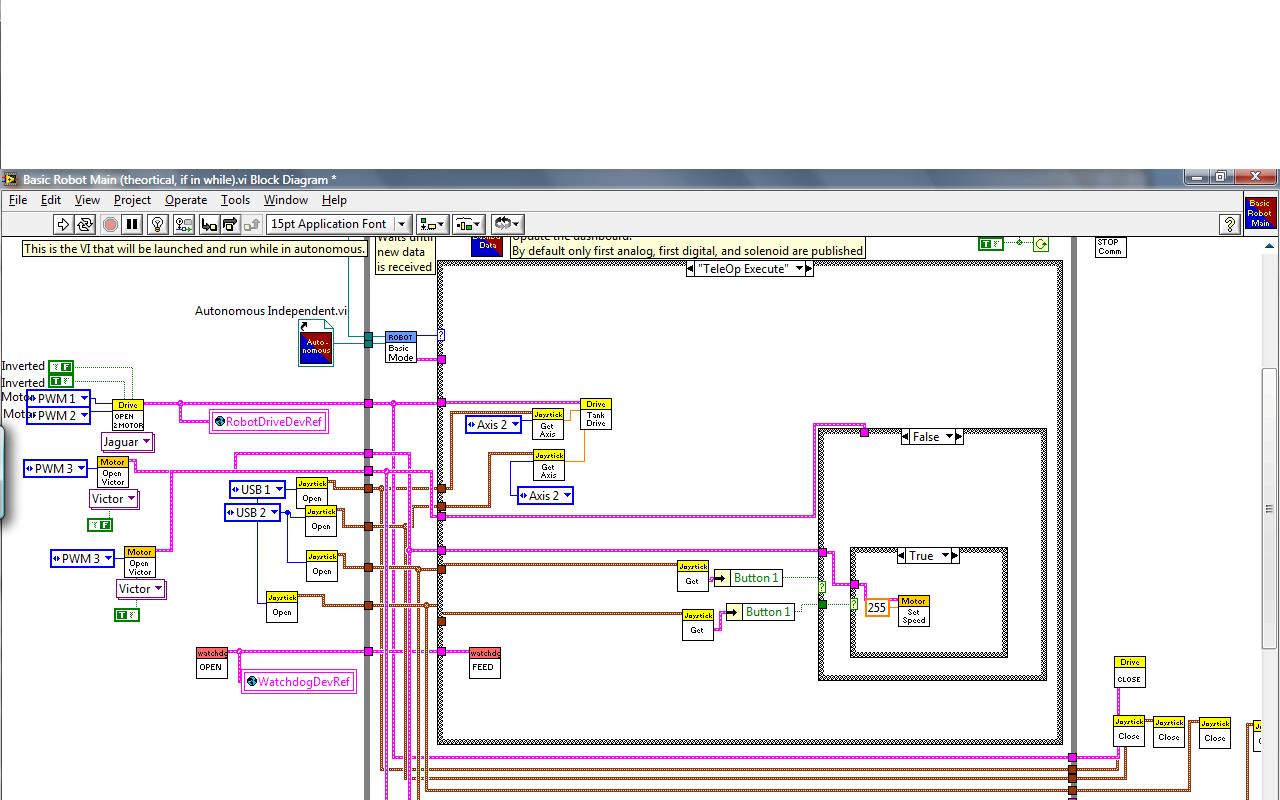
Task: Toggle Highlight Execution lightbulb
Action: [157, 224]
